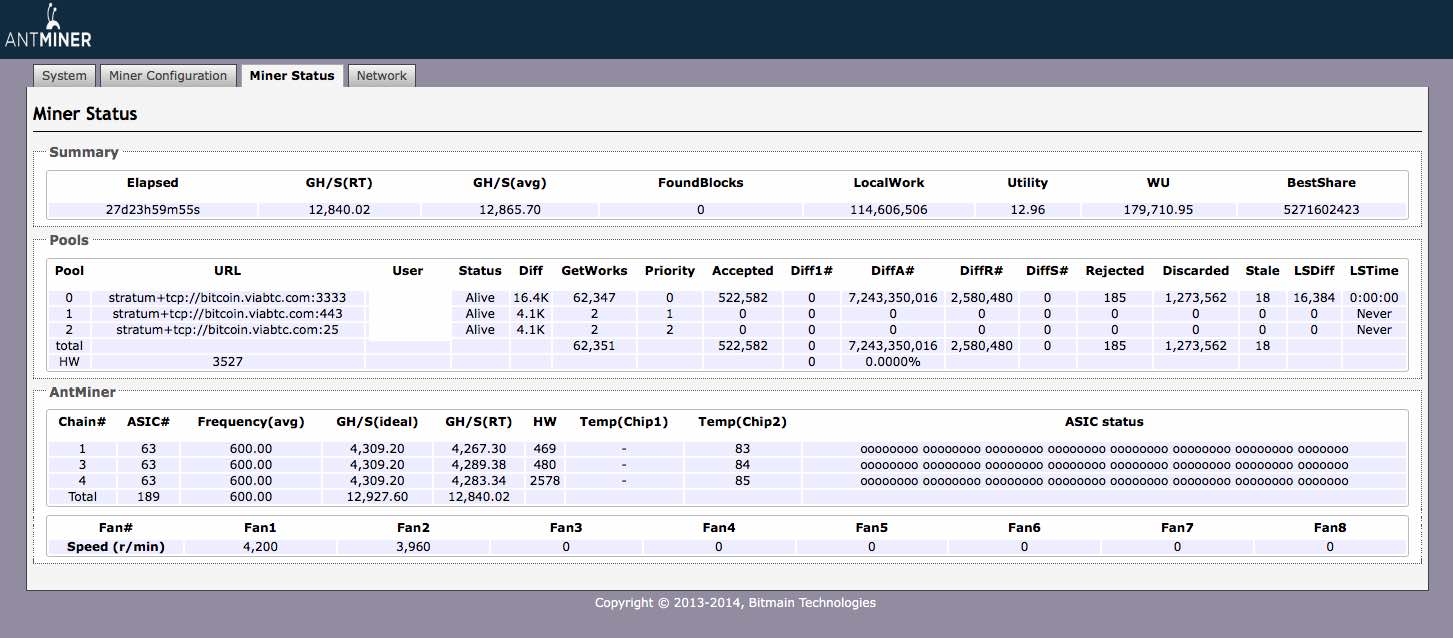This screenshot has height=638, width=1453.
Task: Click Temp(Chip2) value 85 for chain 4
Action: 742,481
